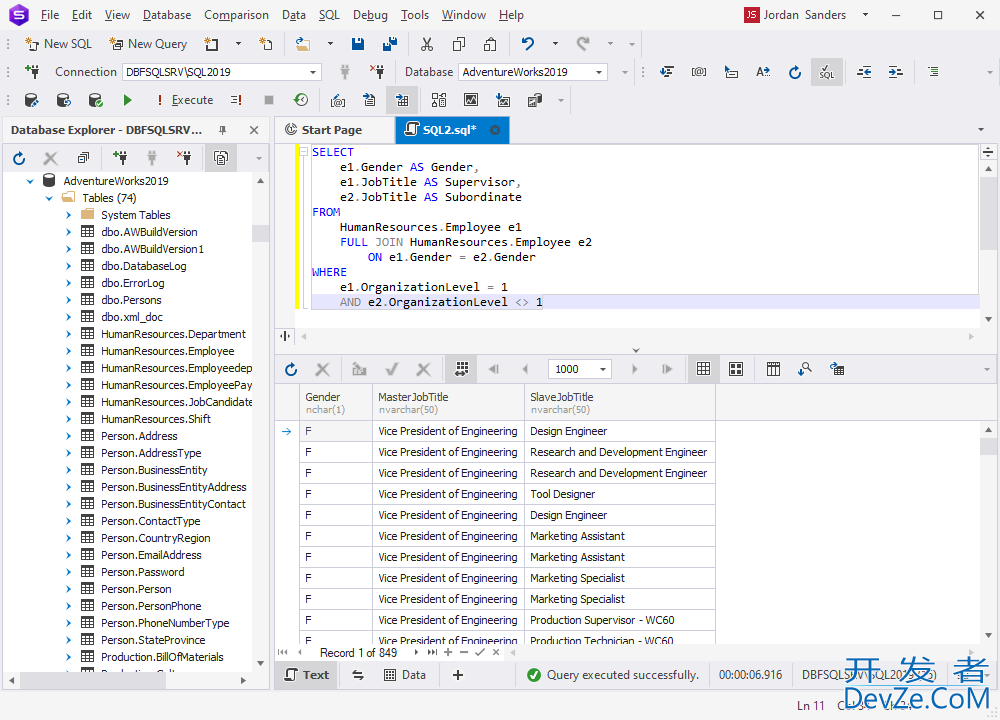Switch to the Text view tab
1000x720 pixels.
(x=307, y=675)
